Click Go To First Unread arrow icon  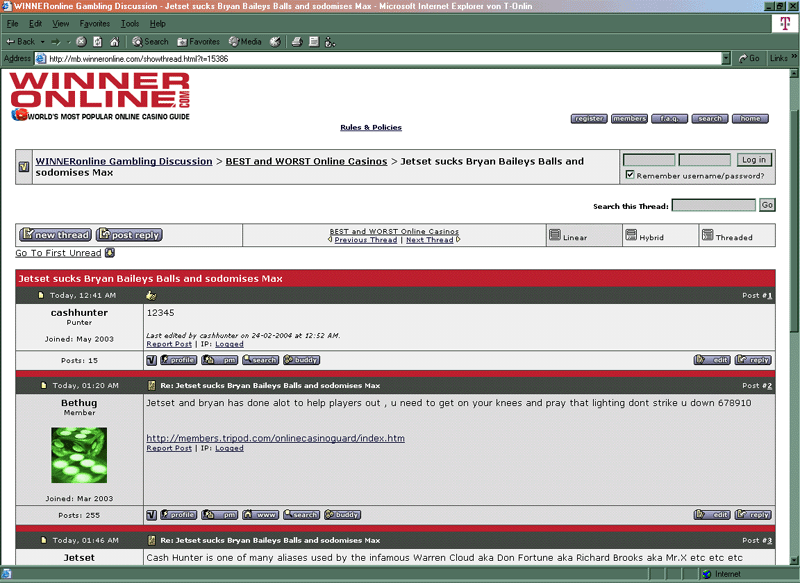click(110, 252)
